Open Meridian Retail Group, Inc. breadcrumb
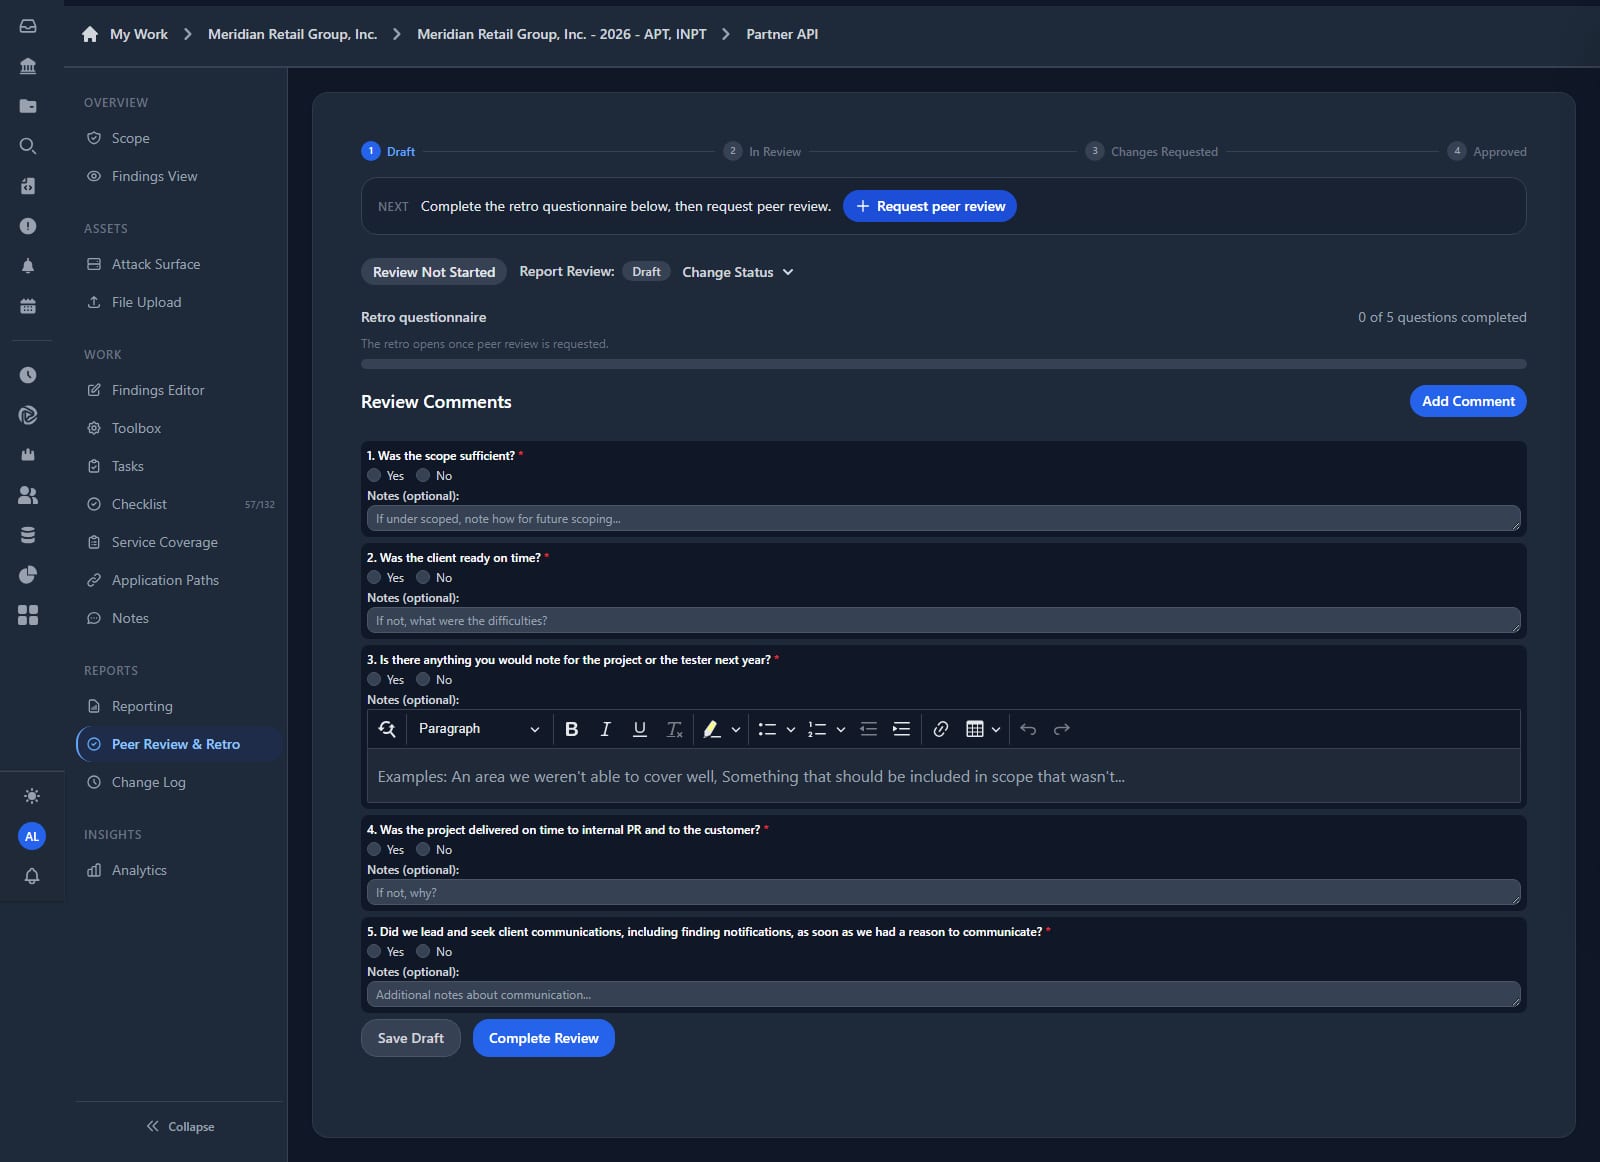 [x=292, y=34]
